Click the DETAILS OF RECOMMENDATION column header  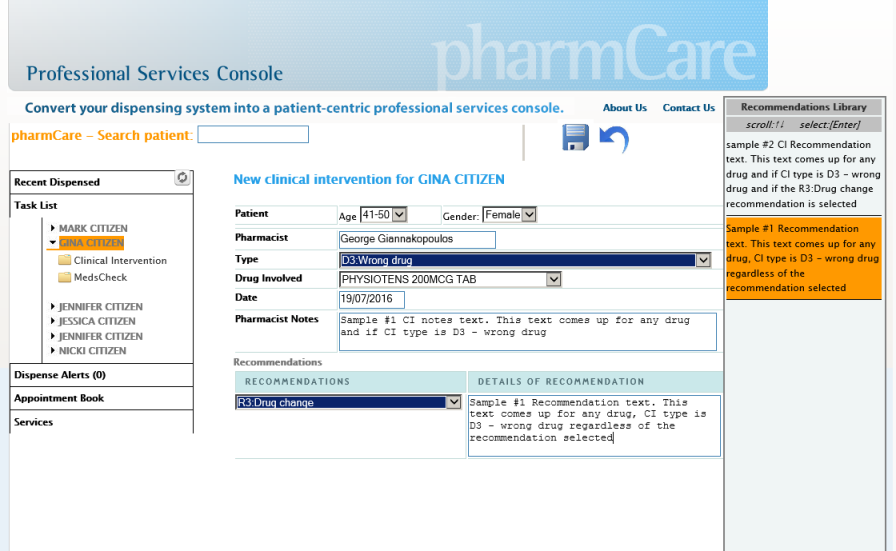595,381
